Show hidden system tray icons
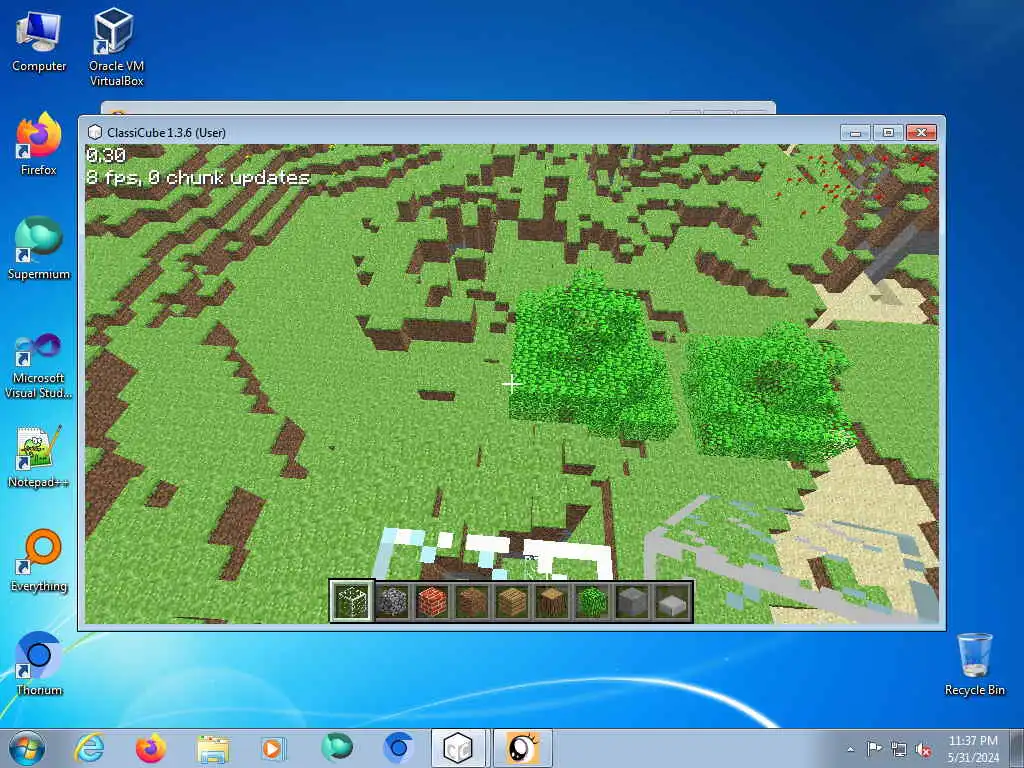Screen dimensions: 1024x768 tap(850, 750)
